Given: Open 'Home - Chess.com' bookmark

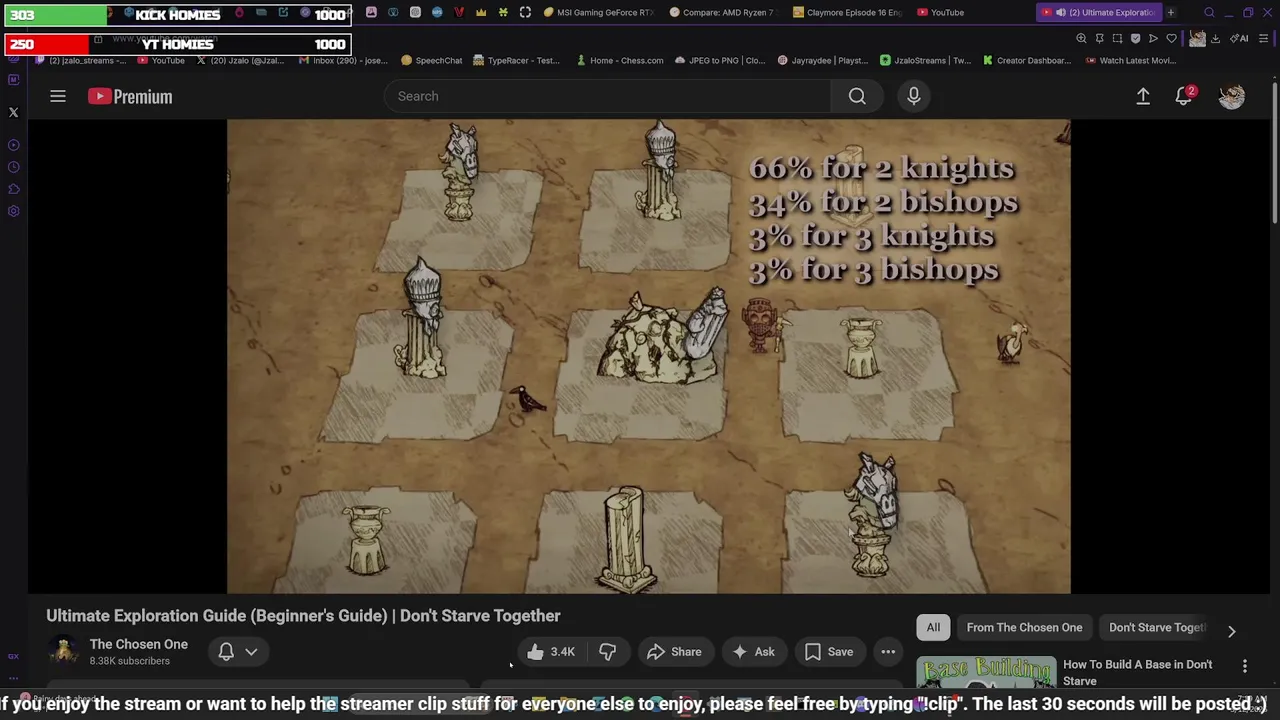Looking at the screenshot, I should pos(619,60).
